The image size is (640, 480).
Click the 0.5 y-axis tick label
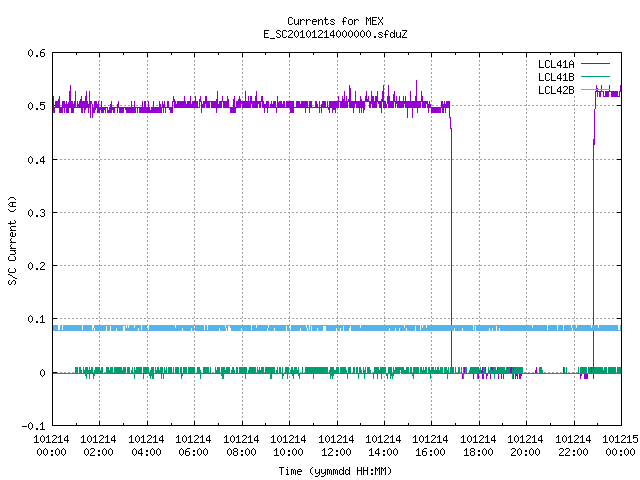click(36, 106)
